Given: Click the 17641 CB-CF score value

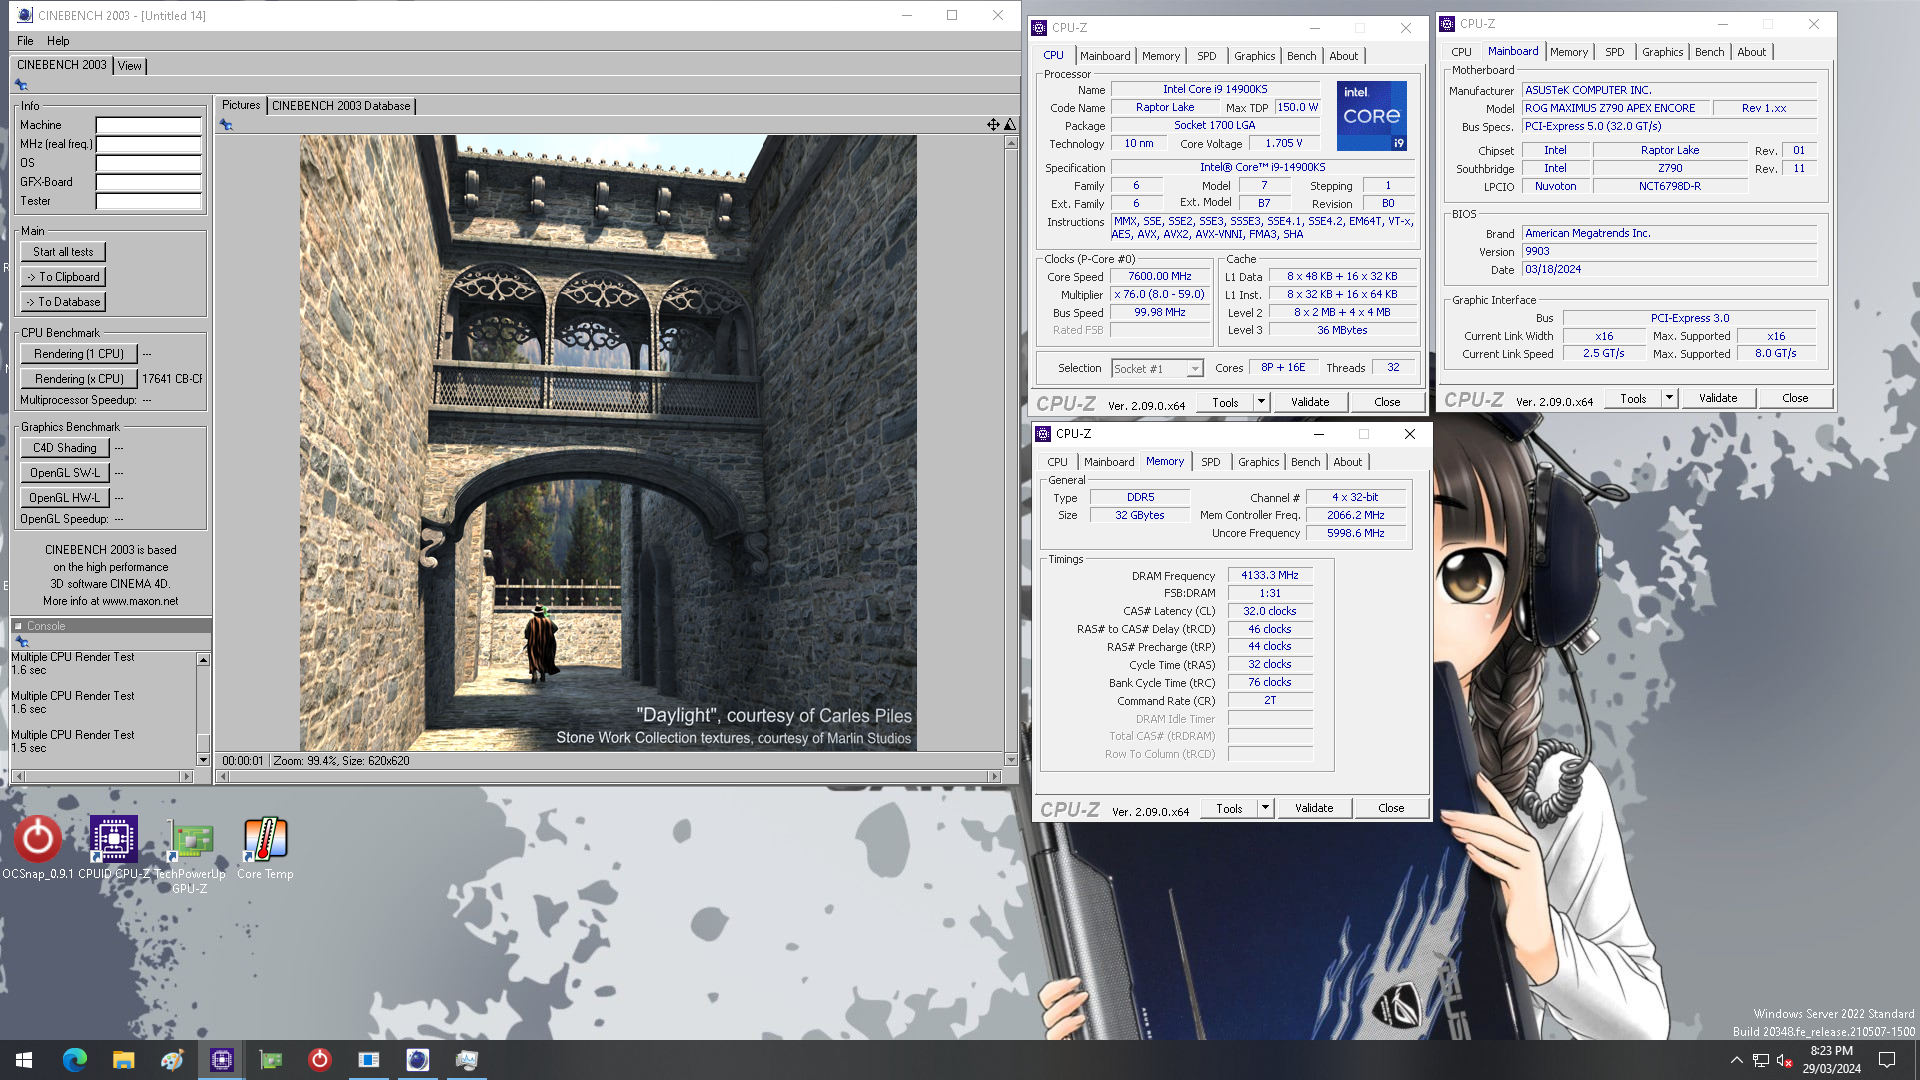Looking at the screenshot, I should (172, 379).
